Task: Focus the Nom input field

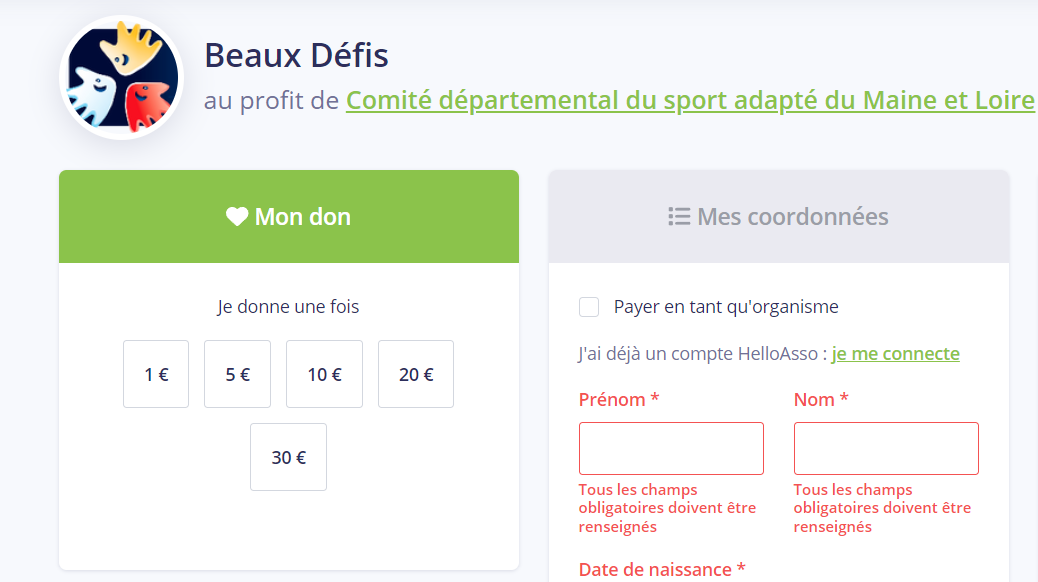Action: [x=886, y=448]
